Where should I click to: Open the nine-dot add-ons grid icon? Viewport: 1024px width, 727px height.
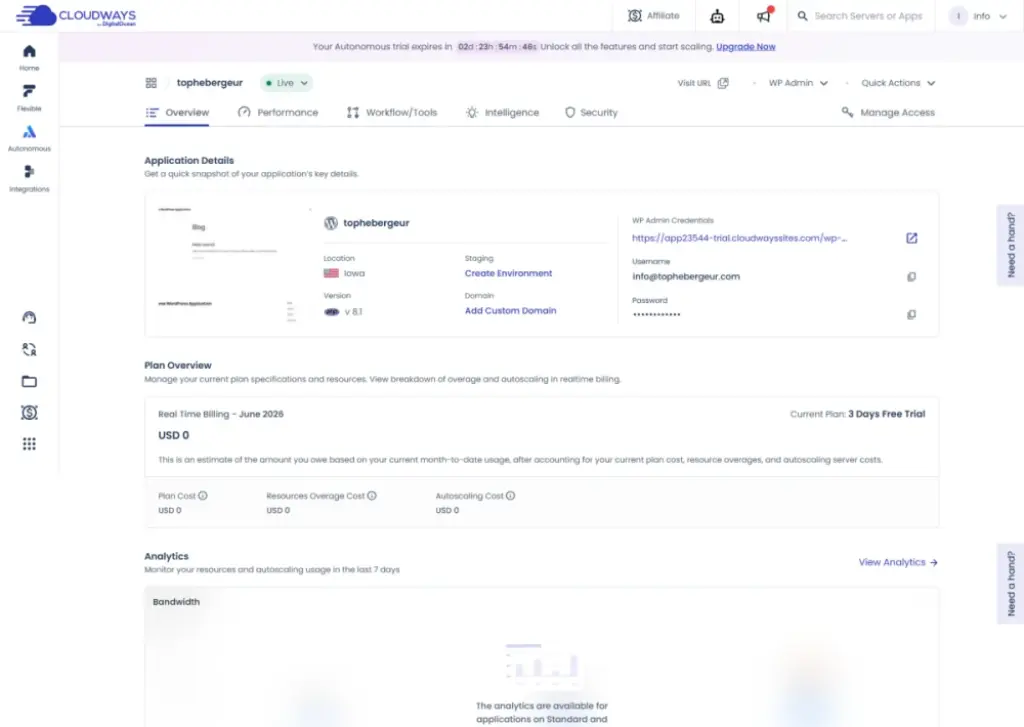click(29, 444)
